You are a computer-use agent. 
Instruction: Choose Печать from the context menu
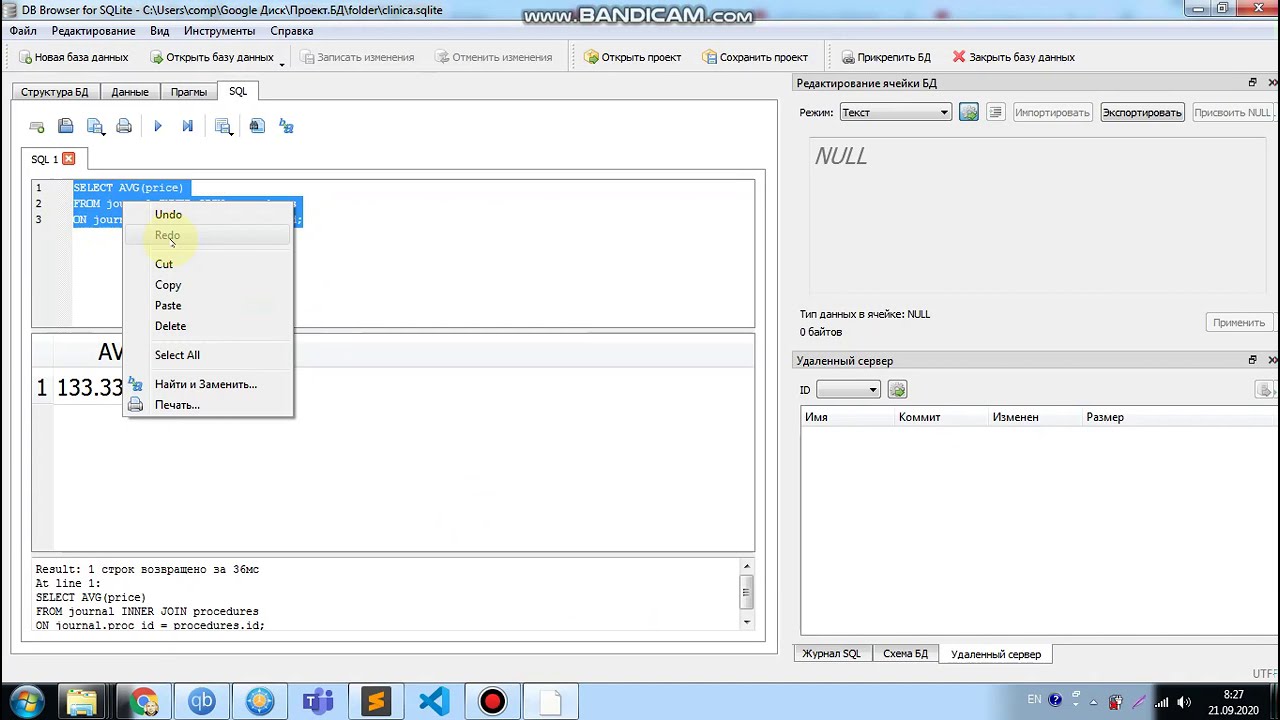(208, 405)
